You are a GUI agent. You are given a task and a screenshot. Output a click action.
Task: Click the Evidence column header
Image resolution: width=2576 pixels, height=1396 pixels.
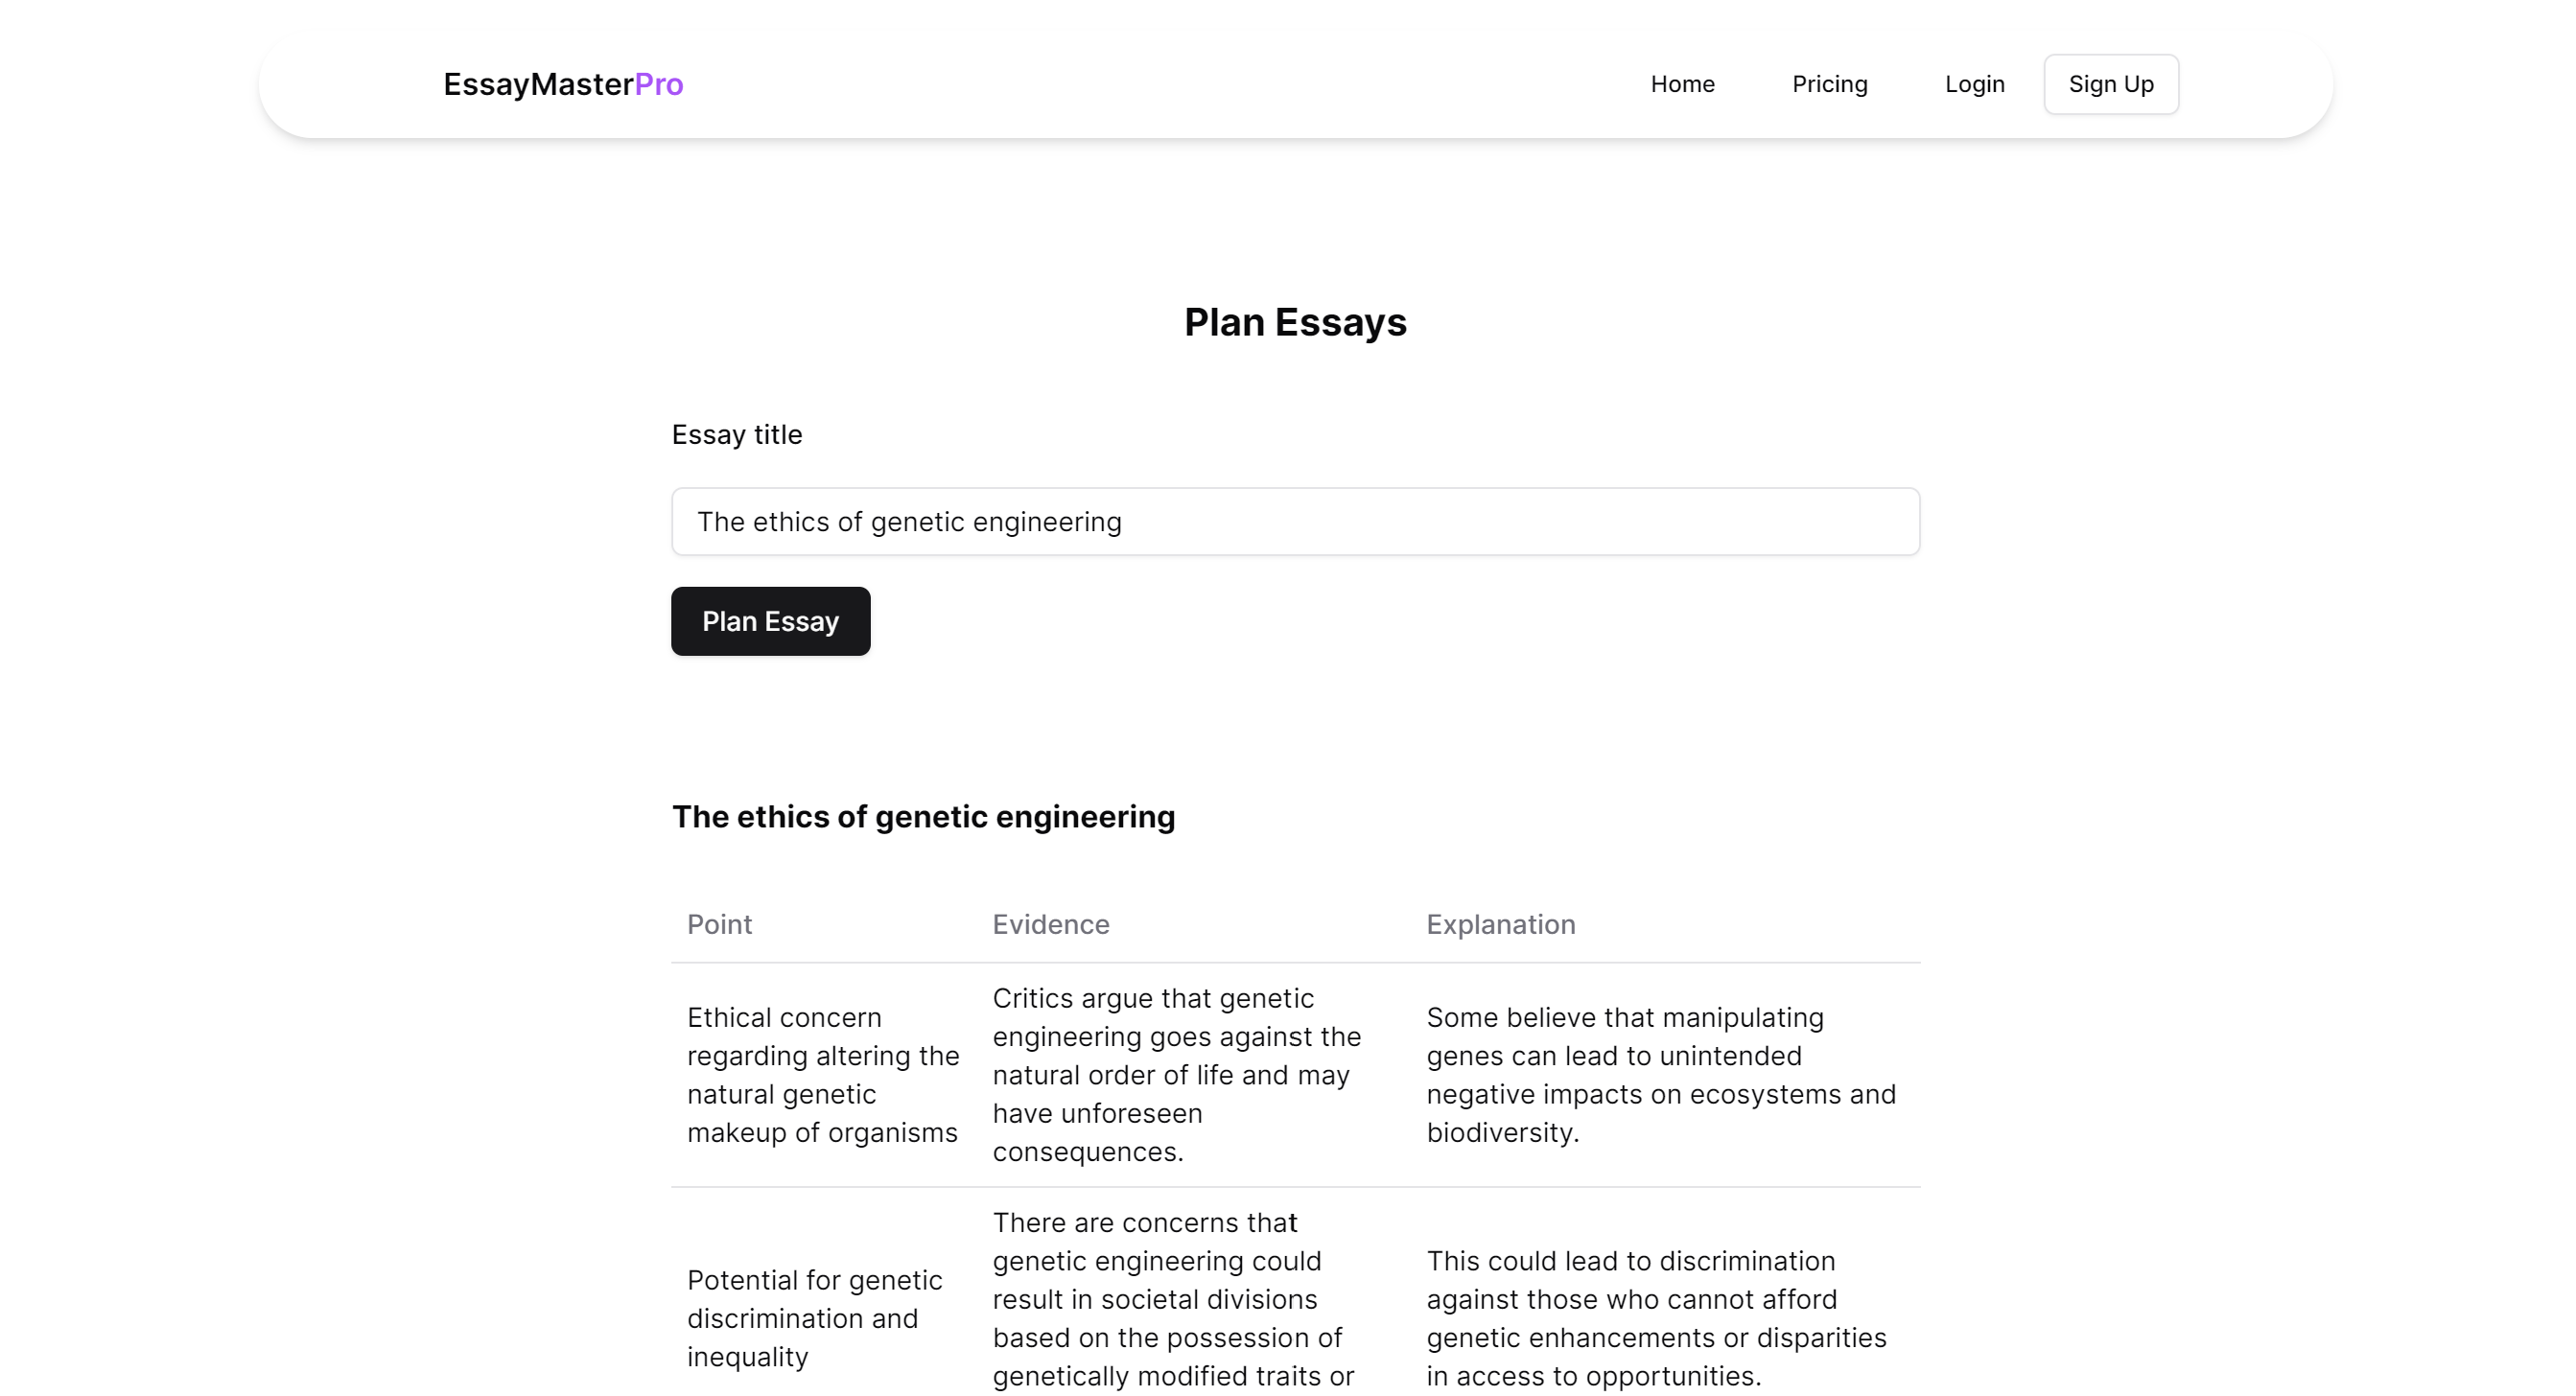[x=1050, y=924]
